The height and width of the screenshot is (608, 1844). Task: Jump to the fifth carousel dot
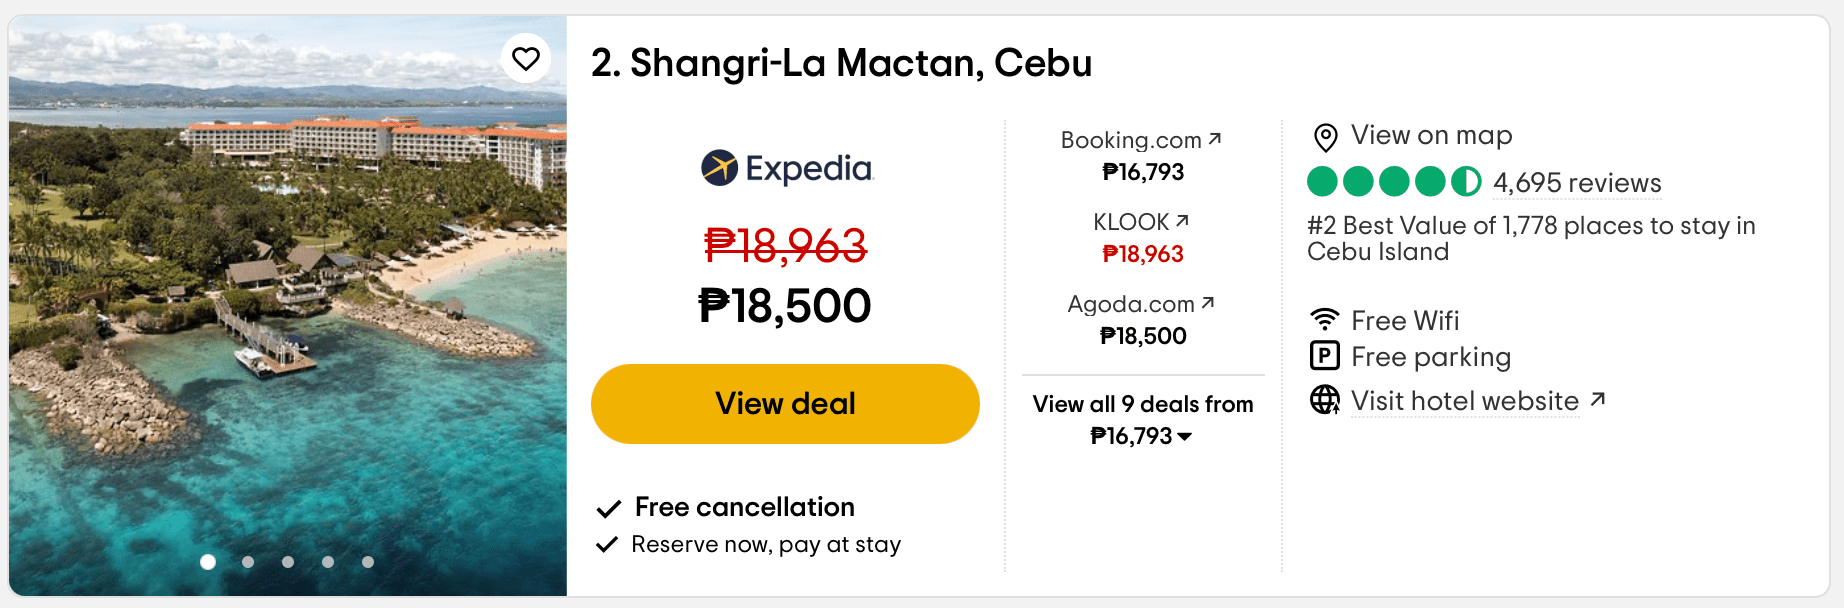[368, 562]
